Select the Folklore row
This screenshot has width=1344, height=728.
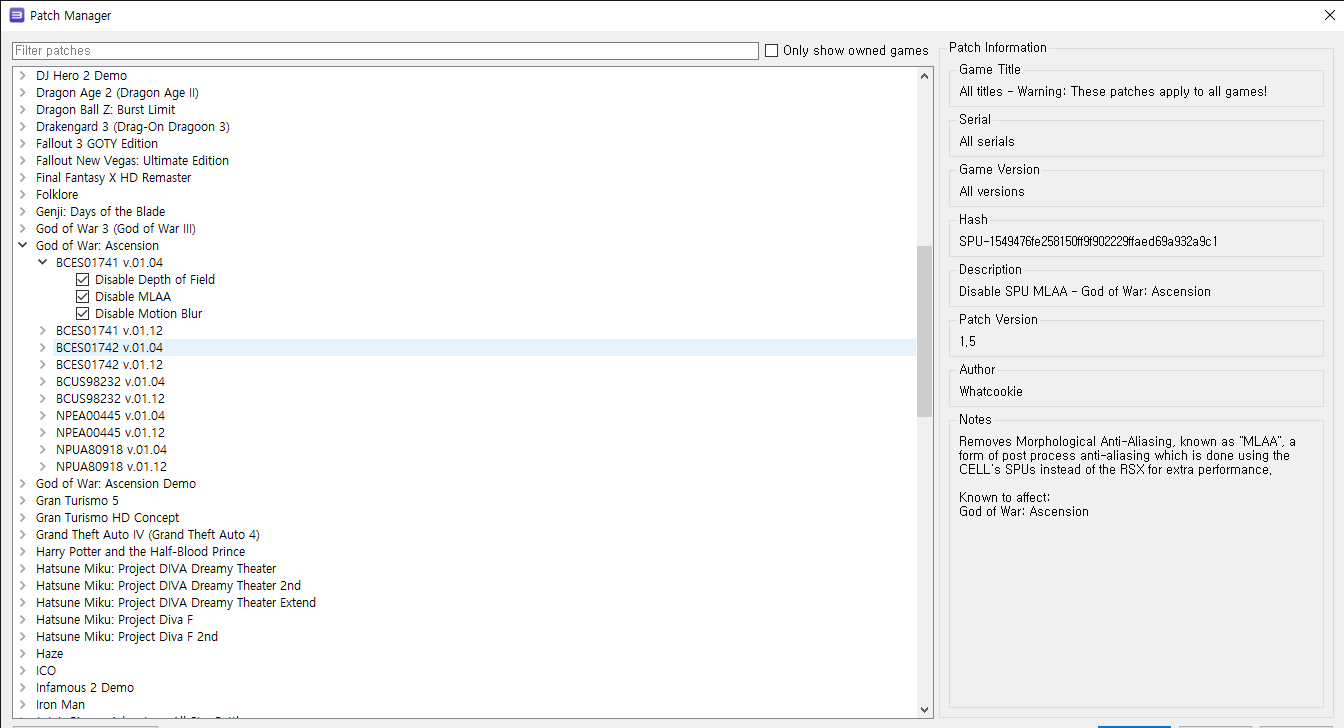pos(57,195)
